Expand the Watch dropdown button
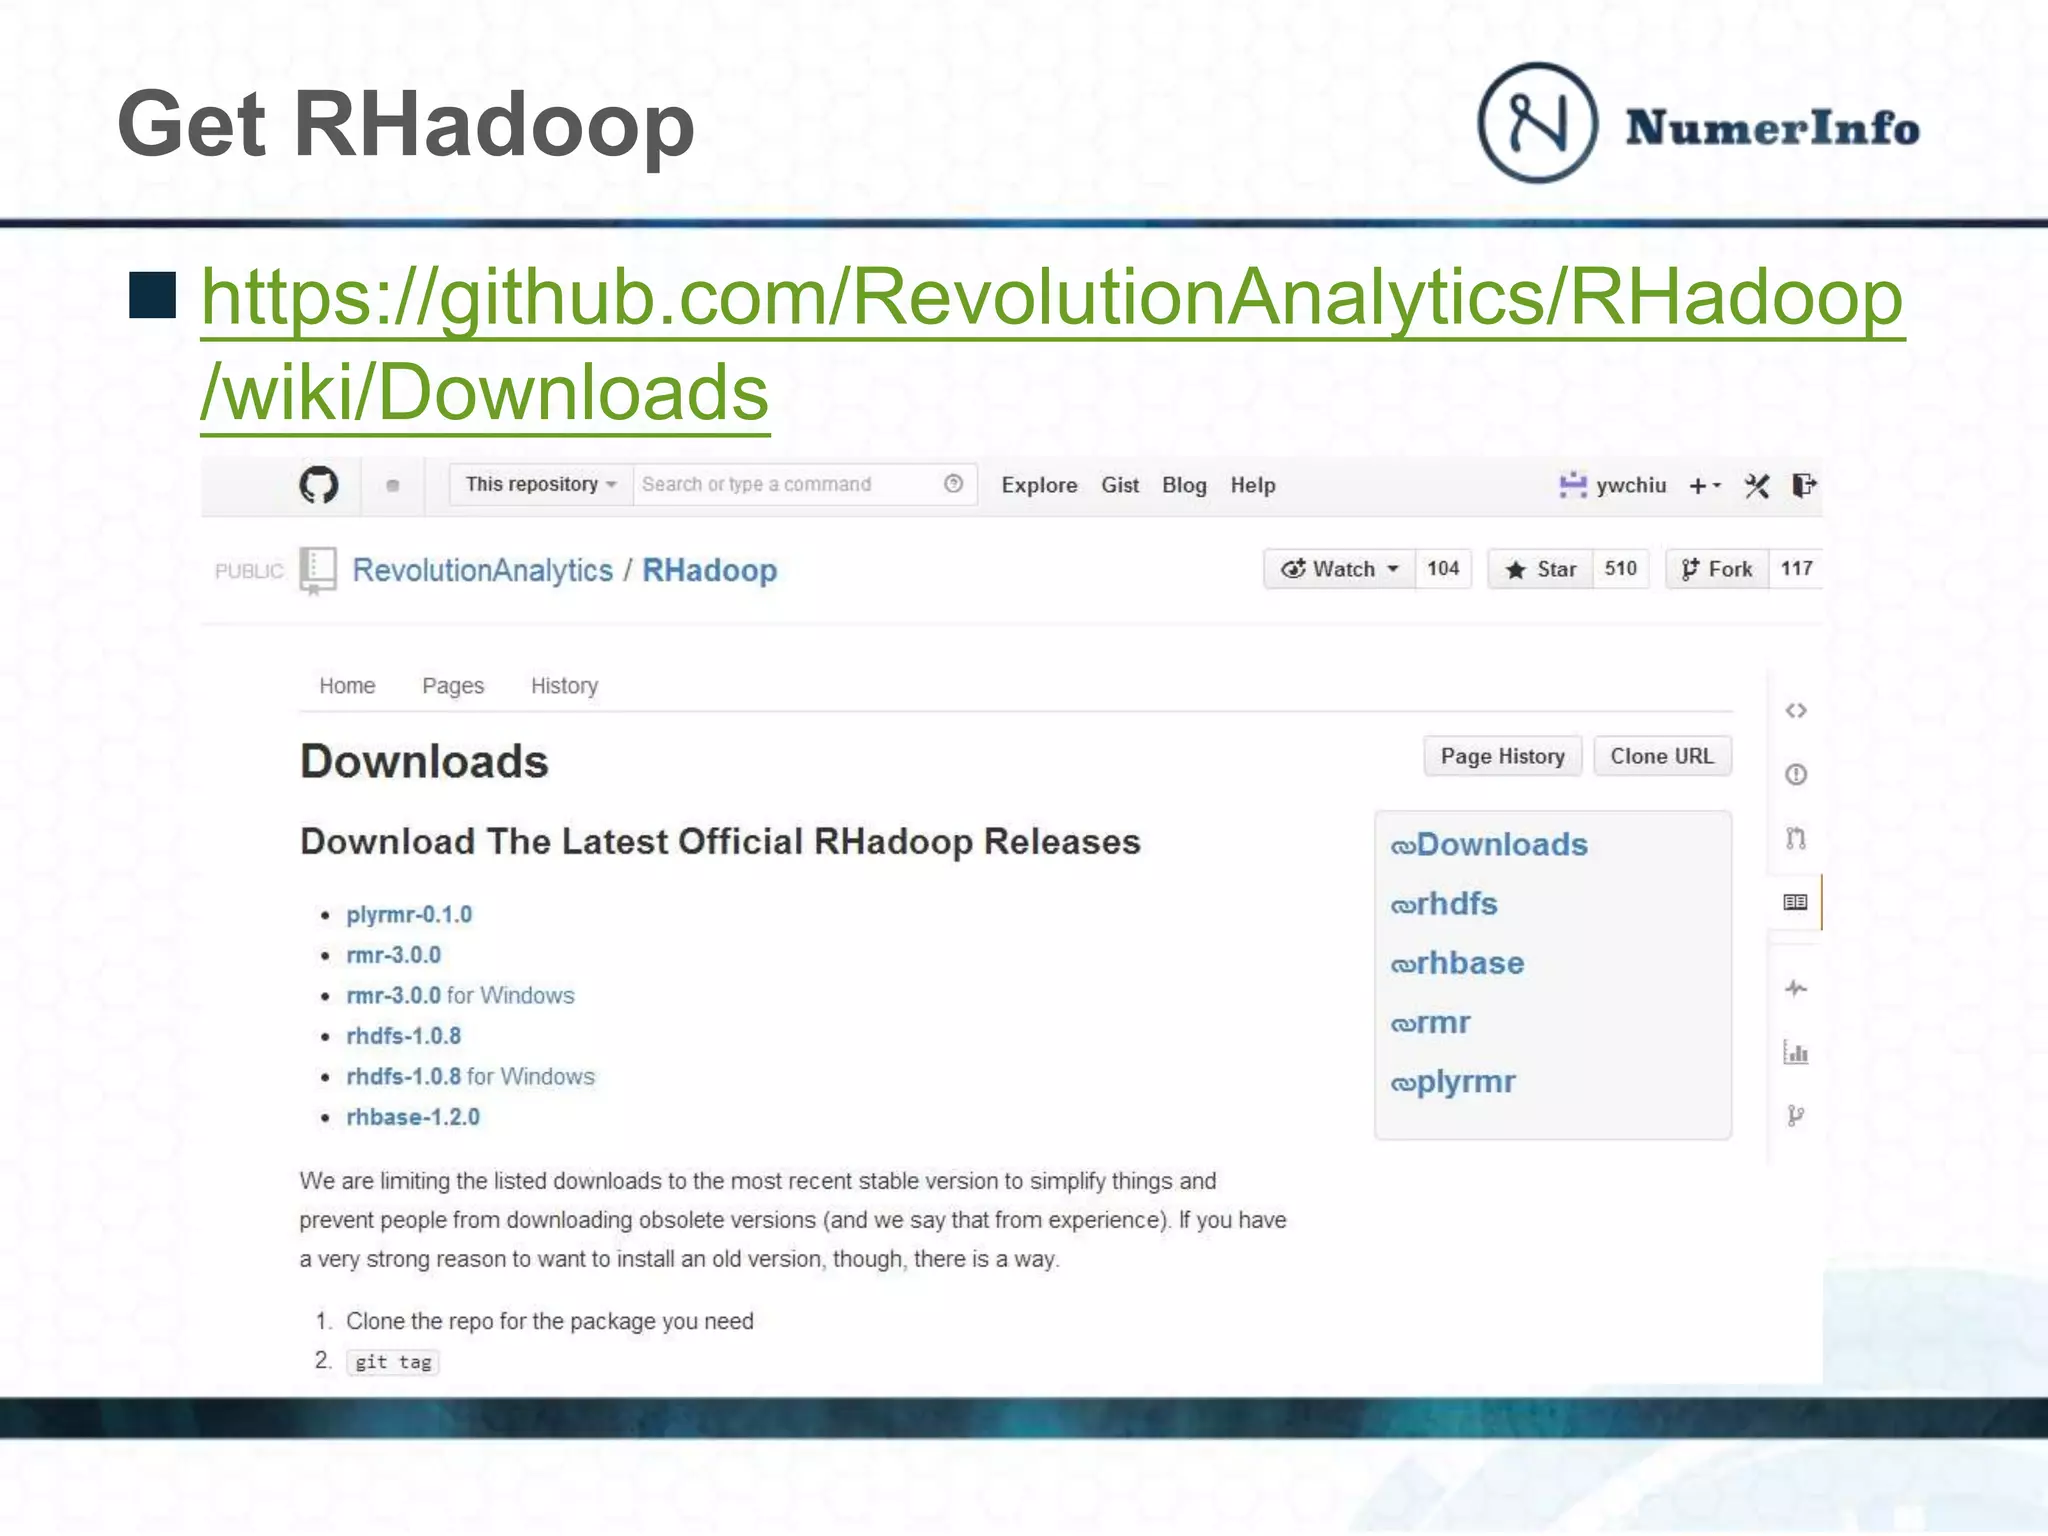Screen dimensions: 2048x1536 (x=1340, y=569)
